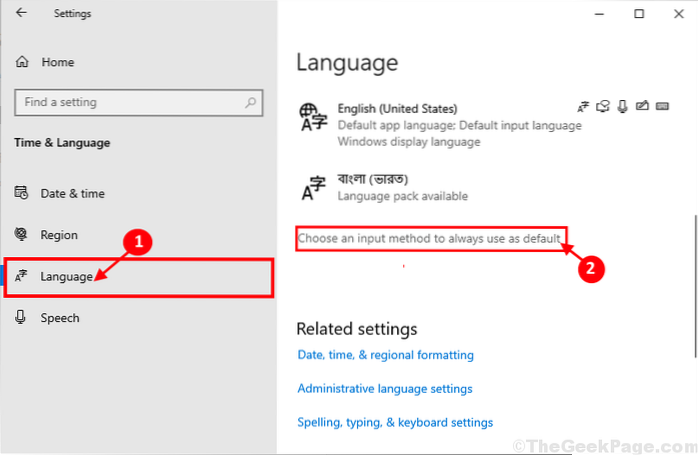Viewport: 698px width, 455px height.
Task: Click the English text-to-speech feature icon
Action: click(x=603, y=106)
